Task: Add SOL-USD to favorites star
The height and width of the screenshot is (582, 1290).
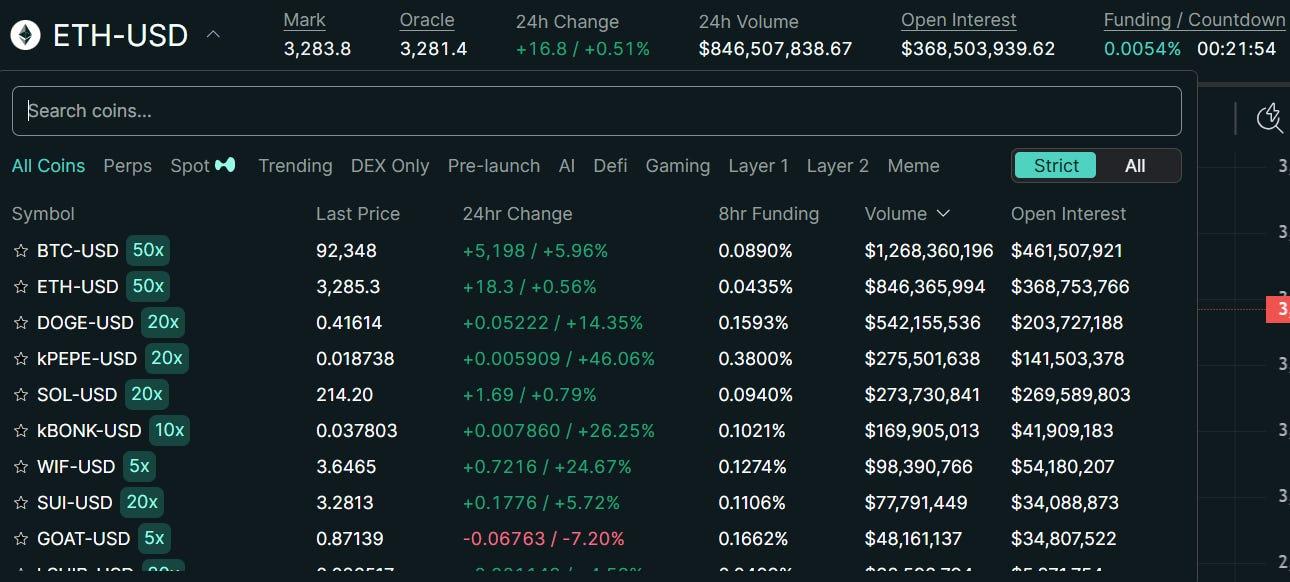Action: [20, 395]
